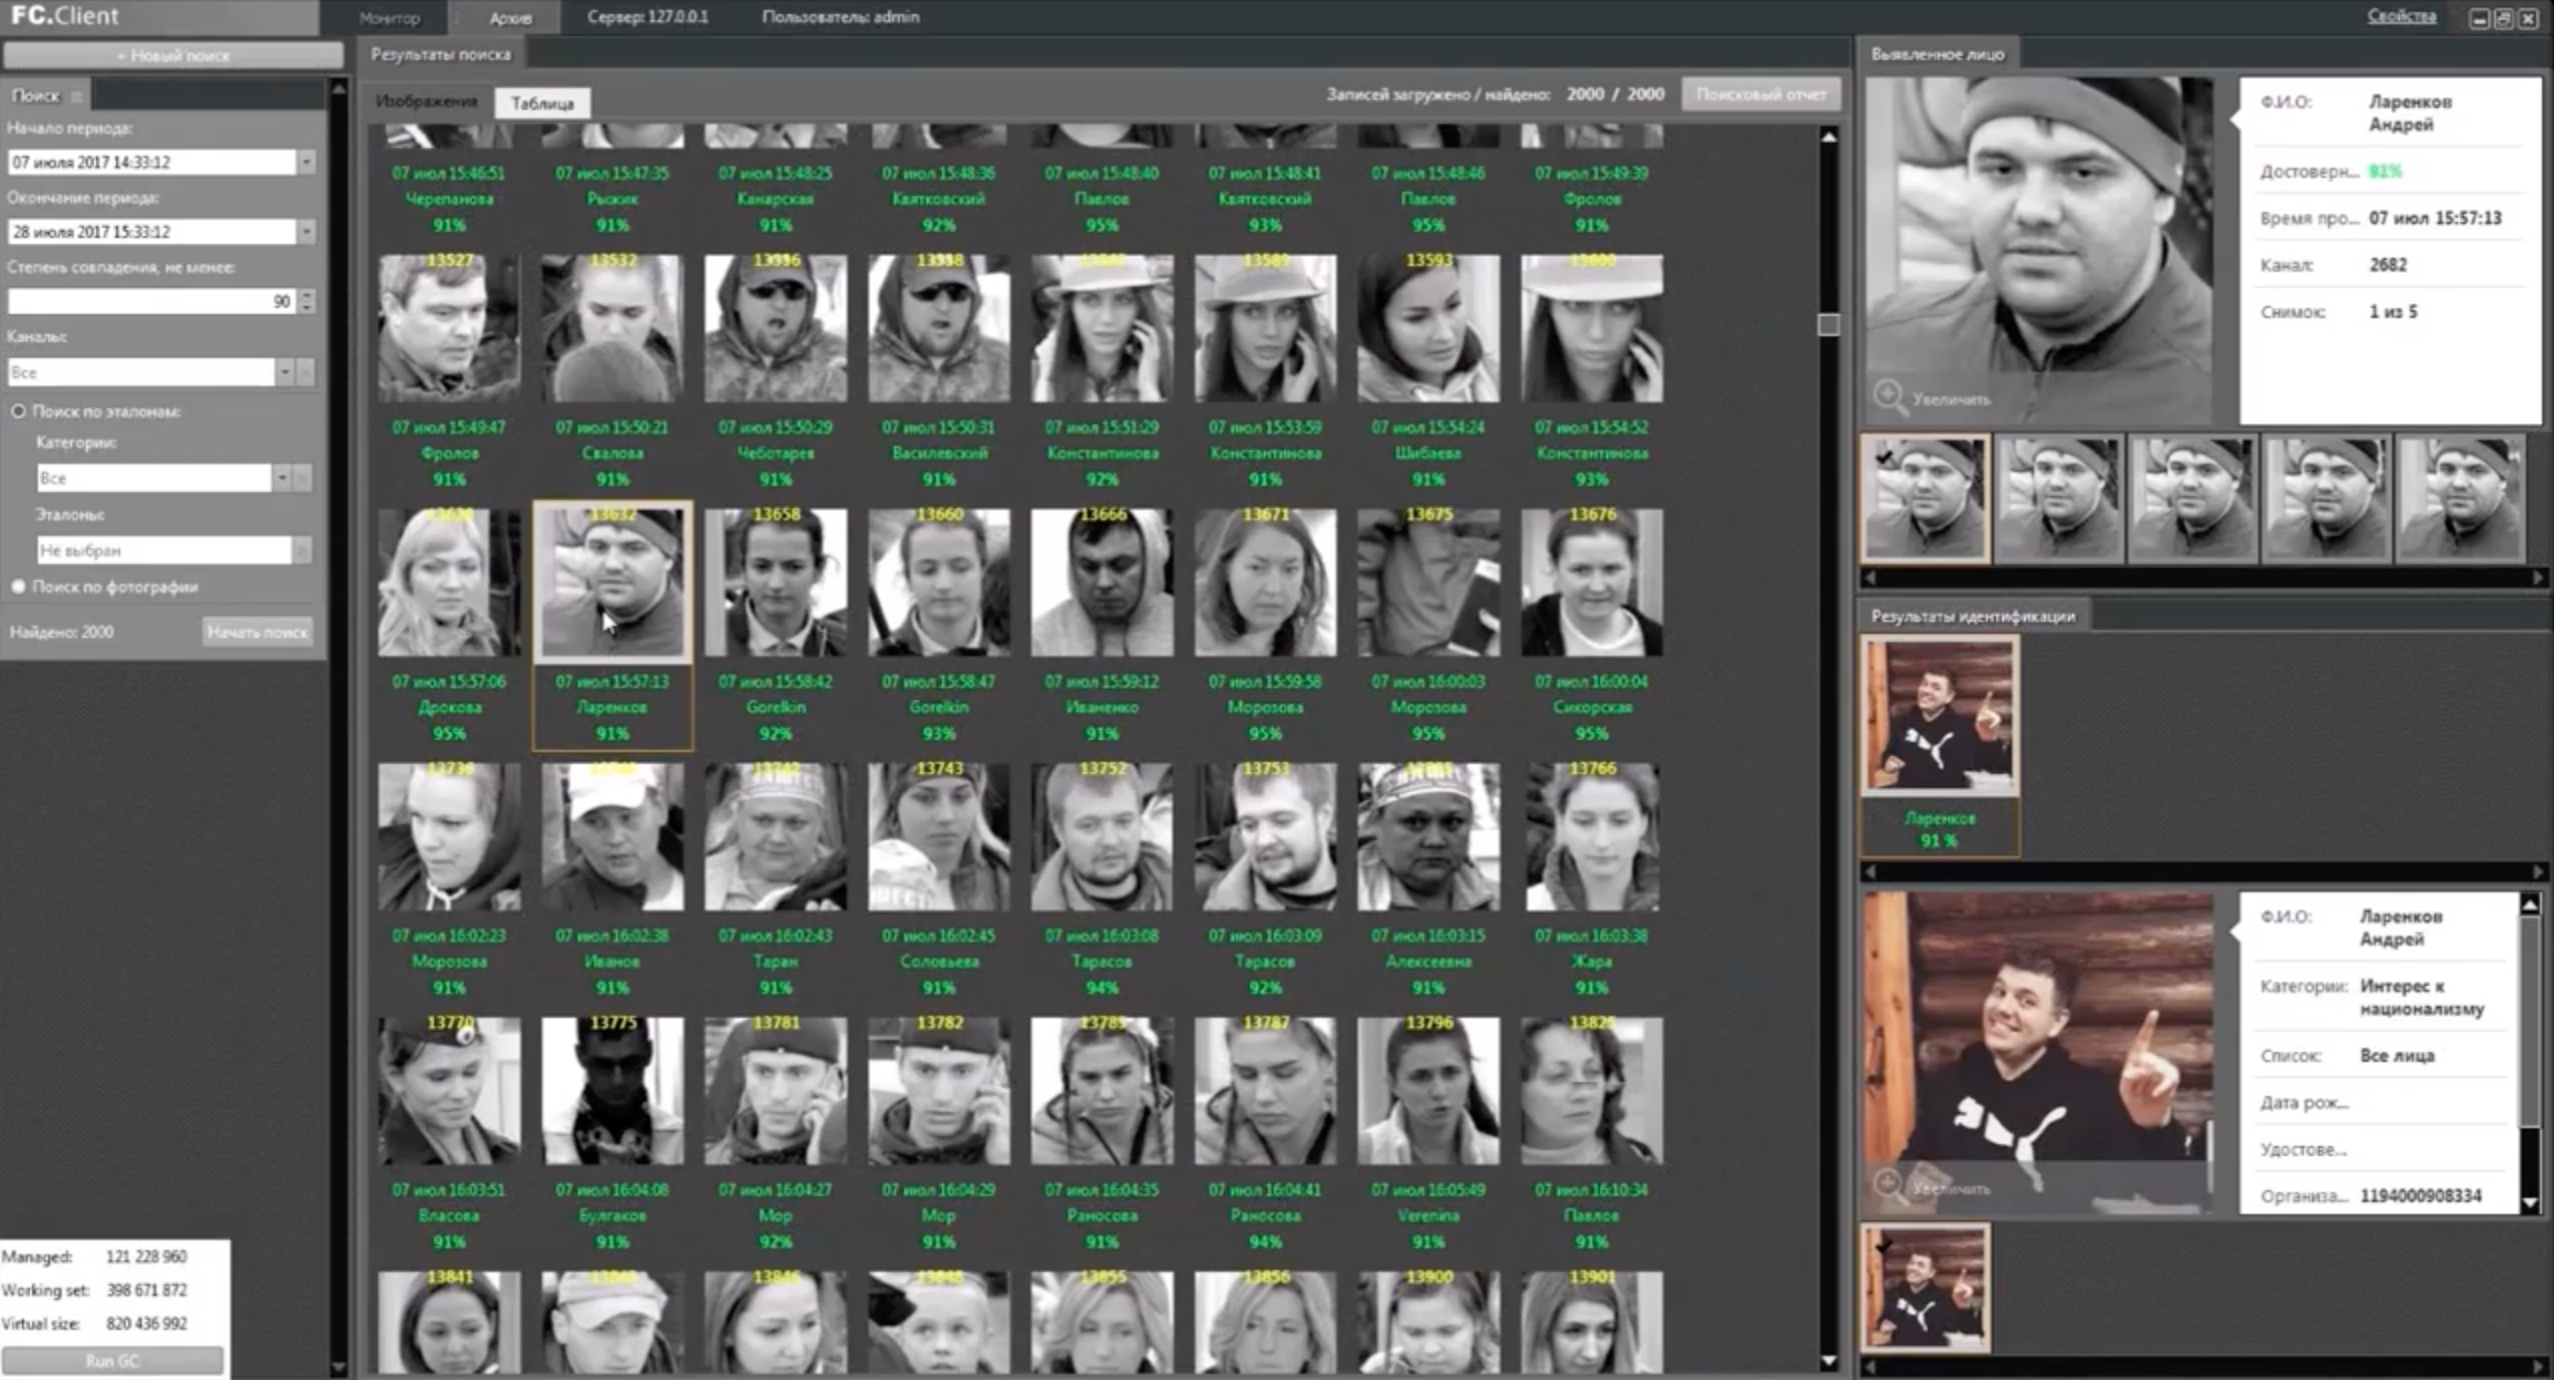This screenshot has height=1380, width=2554.
Task: Close the Поиск tab via its small icon
Action: pos(77,97)
